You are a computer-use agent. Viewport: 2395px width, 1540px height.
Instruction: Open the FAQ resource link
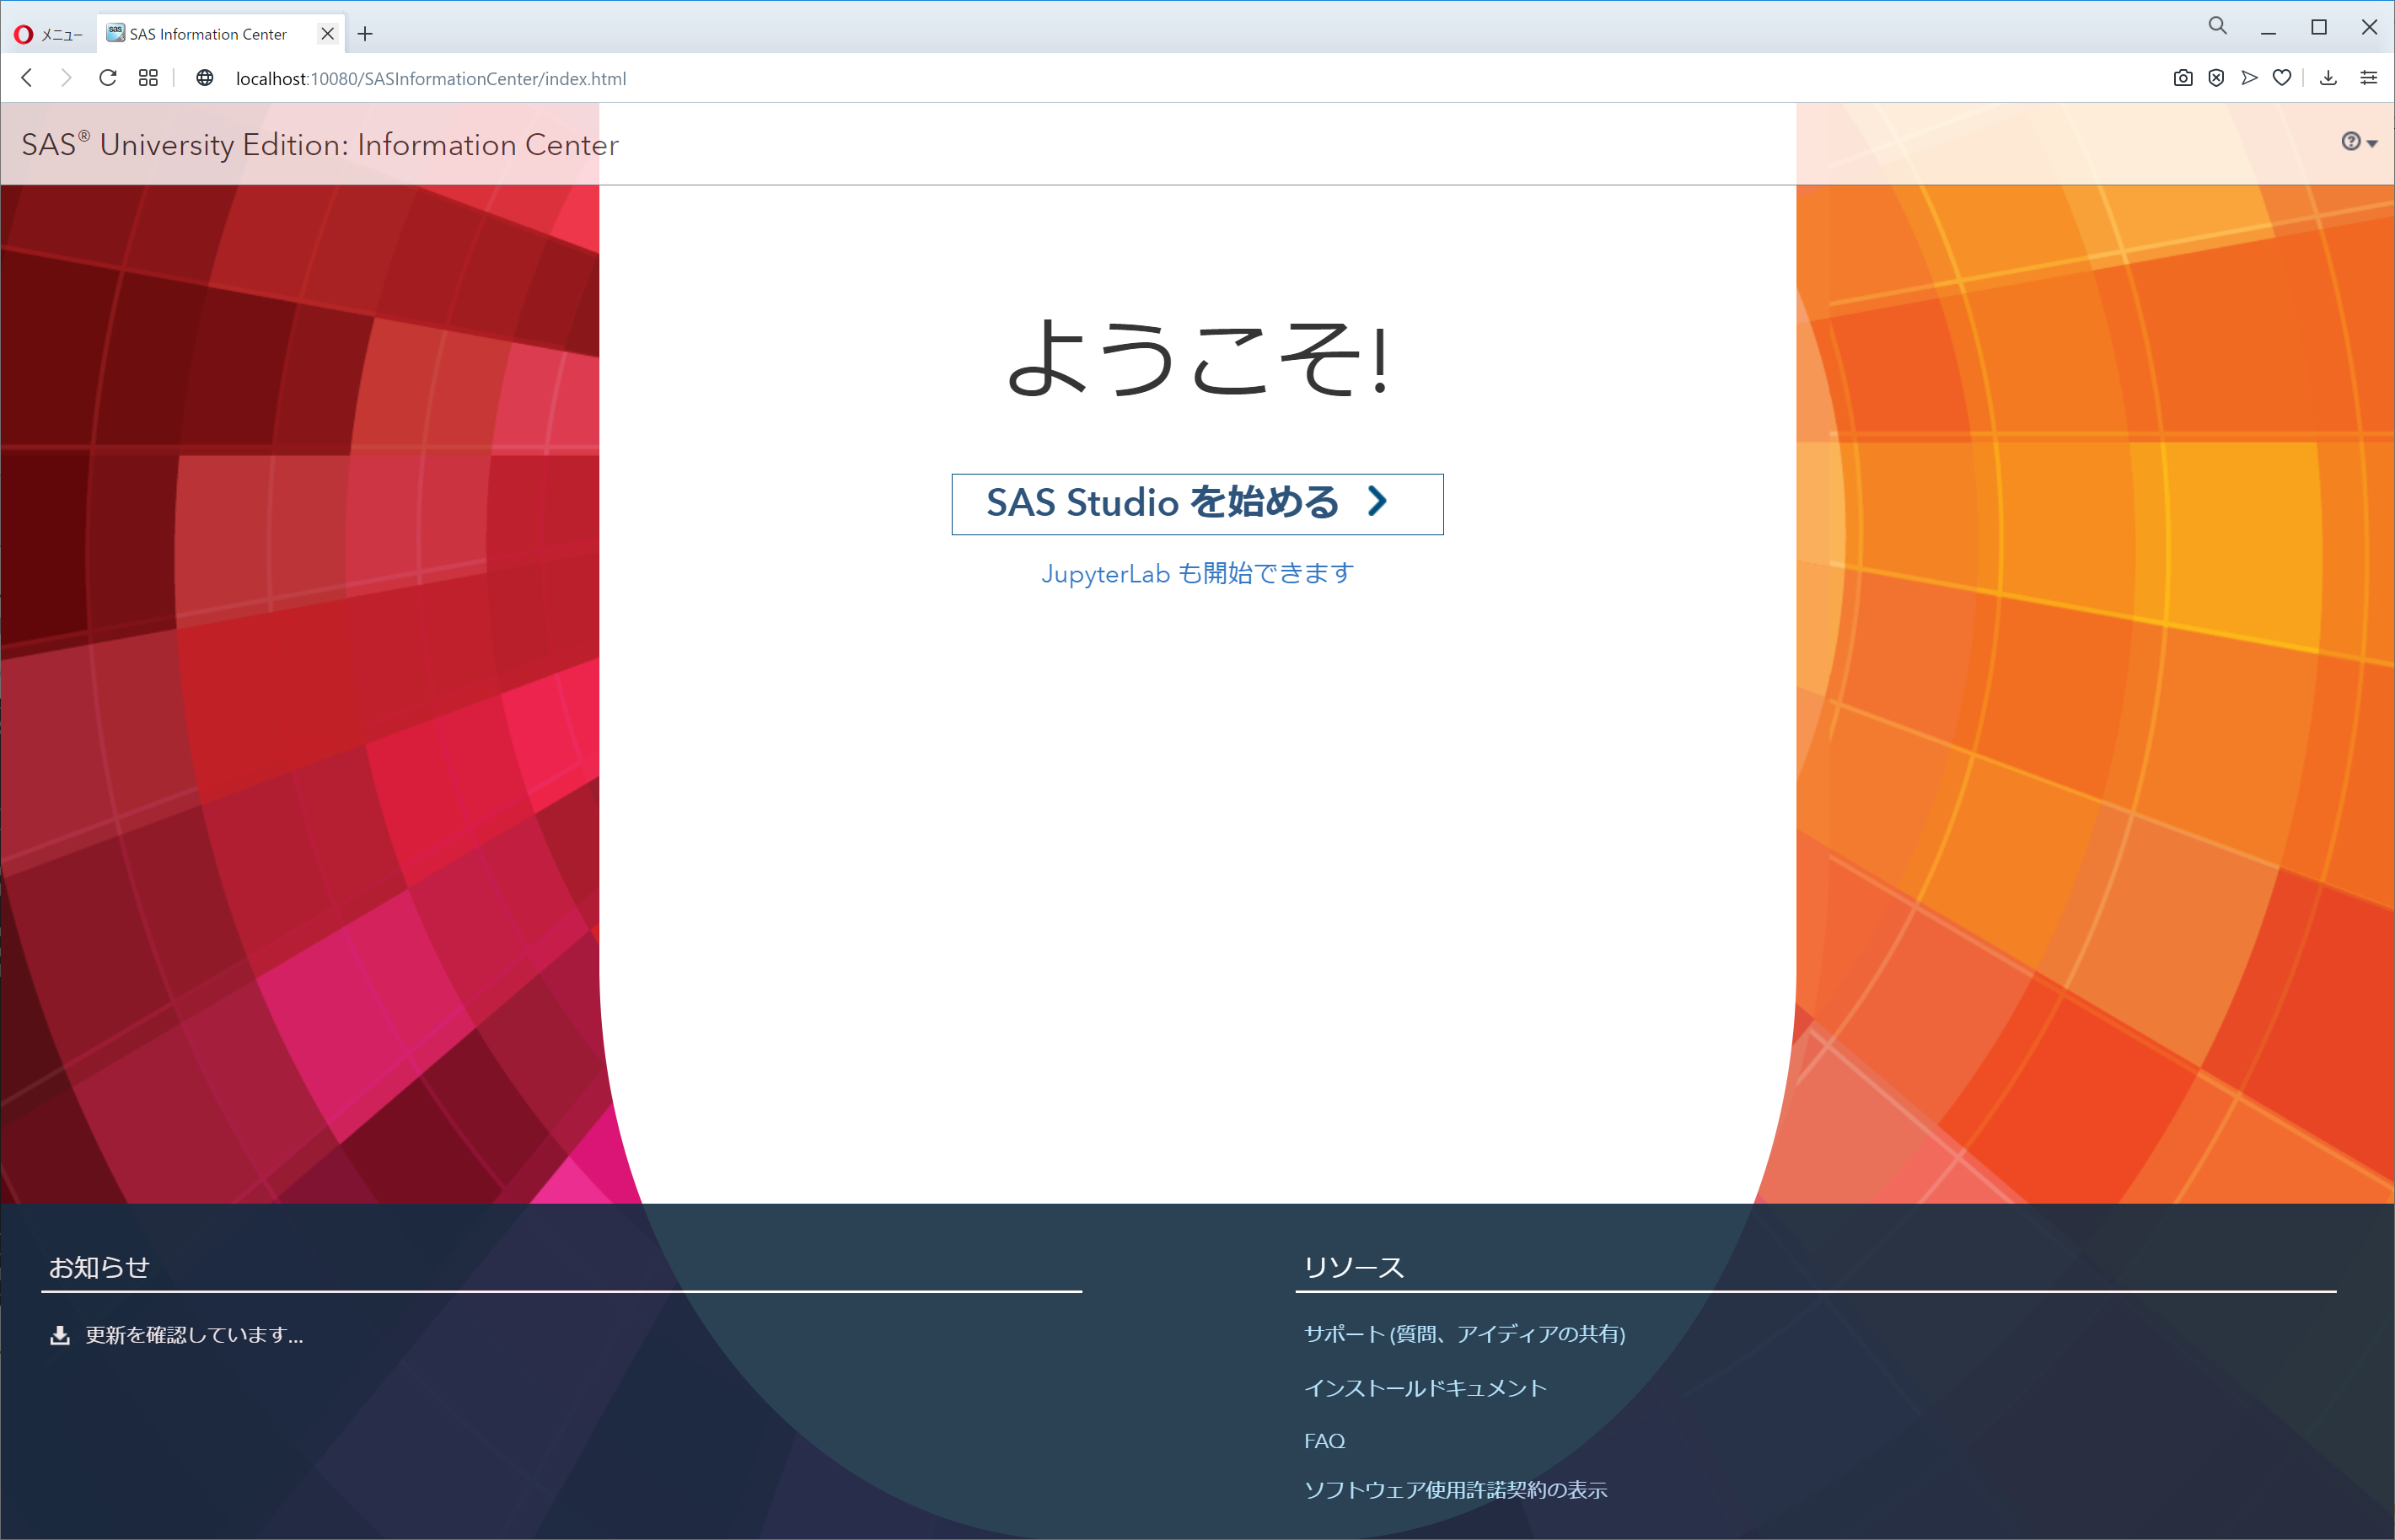[x=1324, y=1441]
